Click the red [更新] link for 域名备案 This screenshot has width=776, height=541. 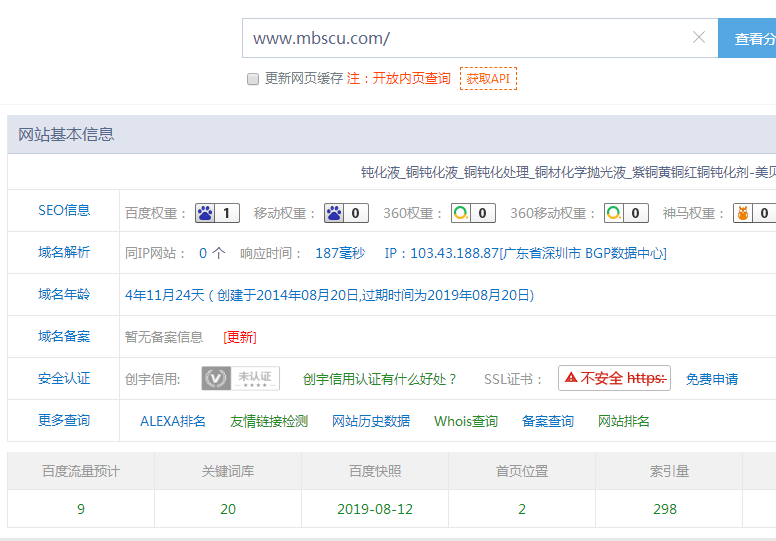click(240, 338)
